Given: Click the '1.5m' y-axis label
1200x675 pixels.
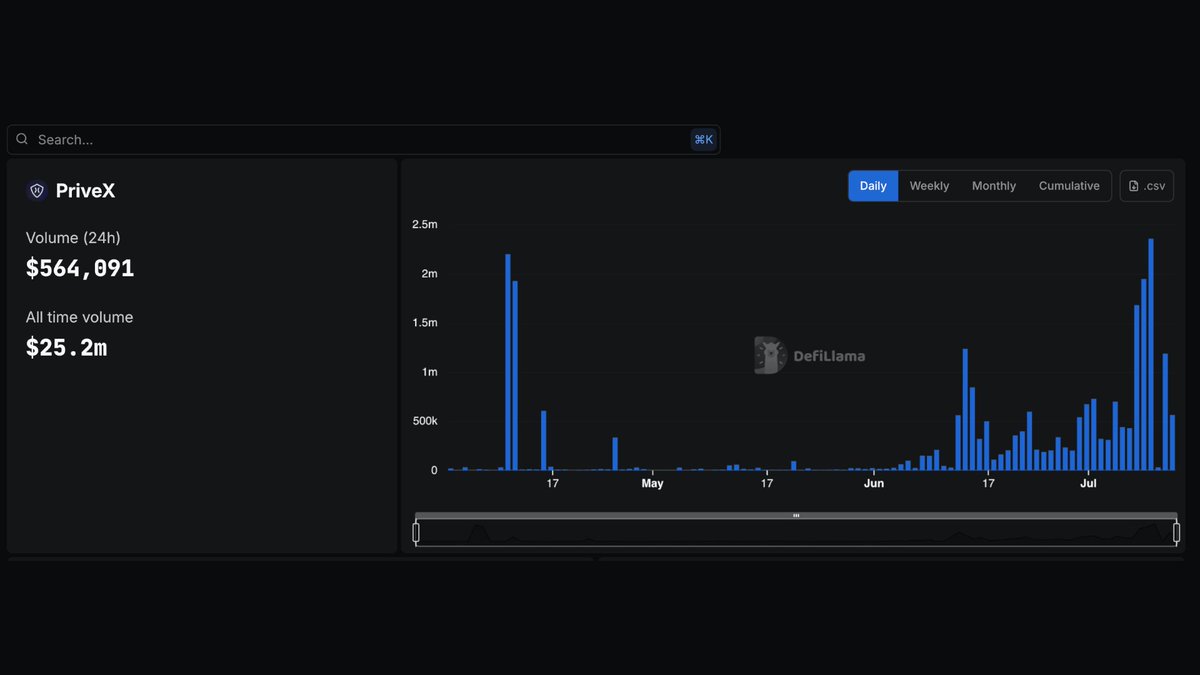Looking at the screenshot, I should click(425, 323).
